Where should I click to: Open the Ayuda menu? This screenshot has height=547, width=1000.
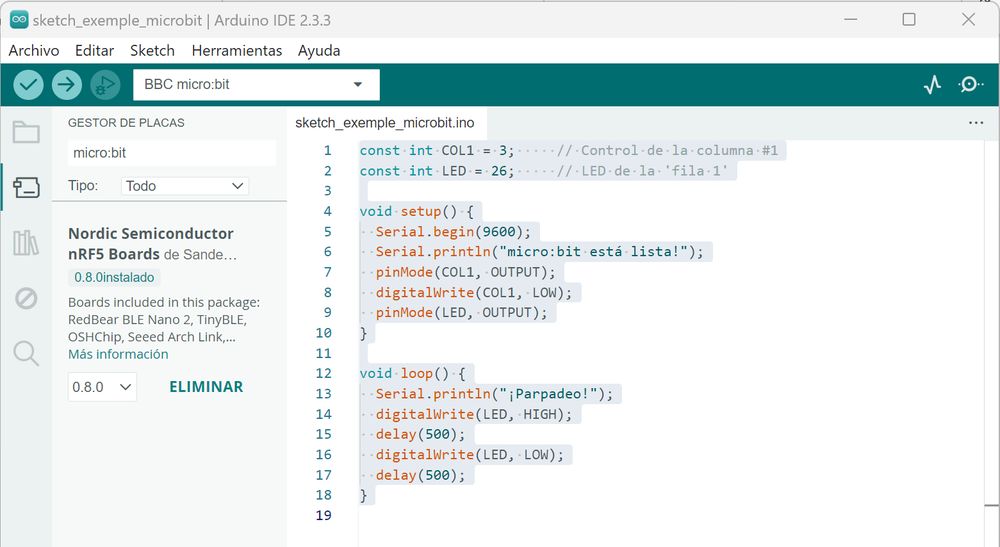click(319, 50)
